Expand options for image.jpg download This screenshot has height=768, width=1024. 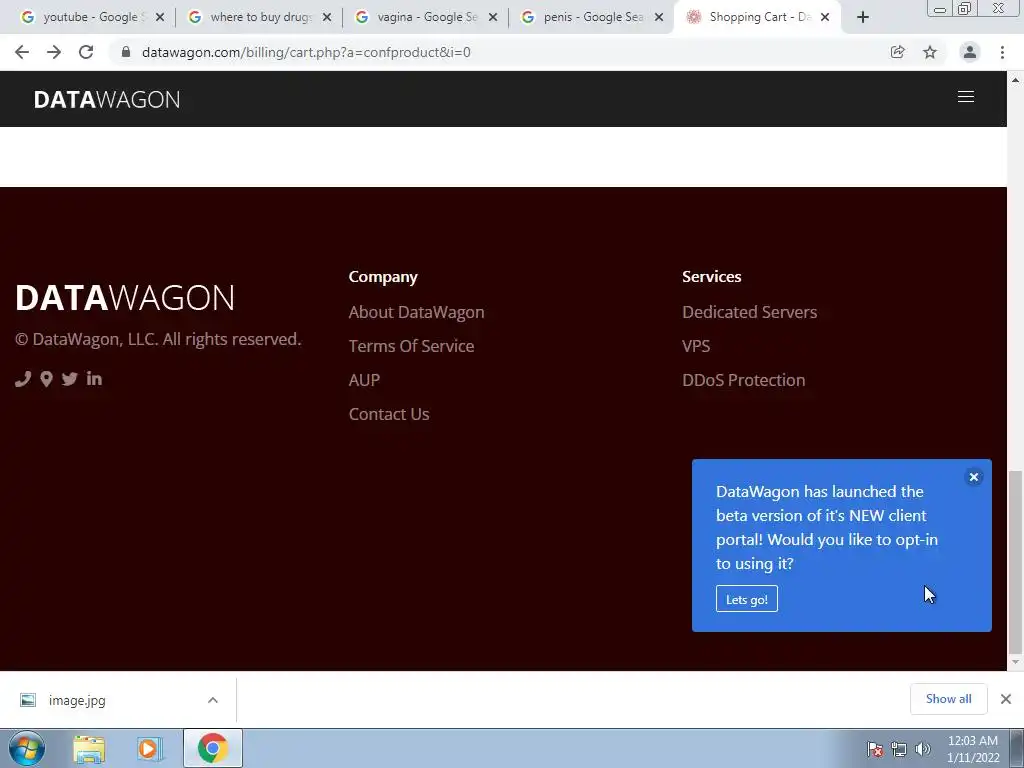tap(213, 700)
